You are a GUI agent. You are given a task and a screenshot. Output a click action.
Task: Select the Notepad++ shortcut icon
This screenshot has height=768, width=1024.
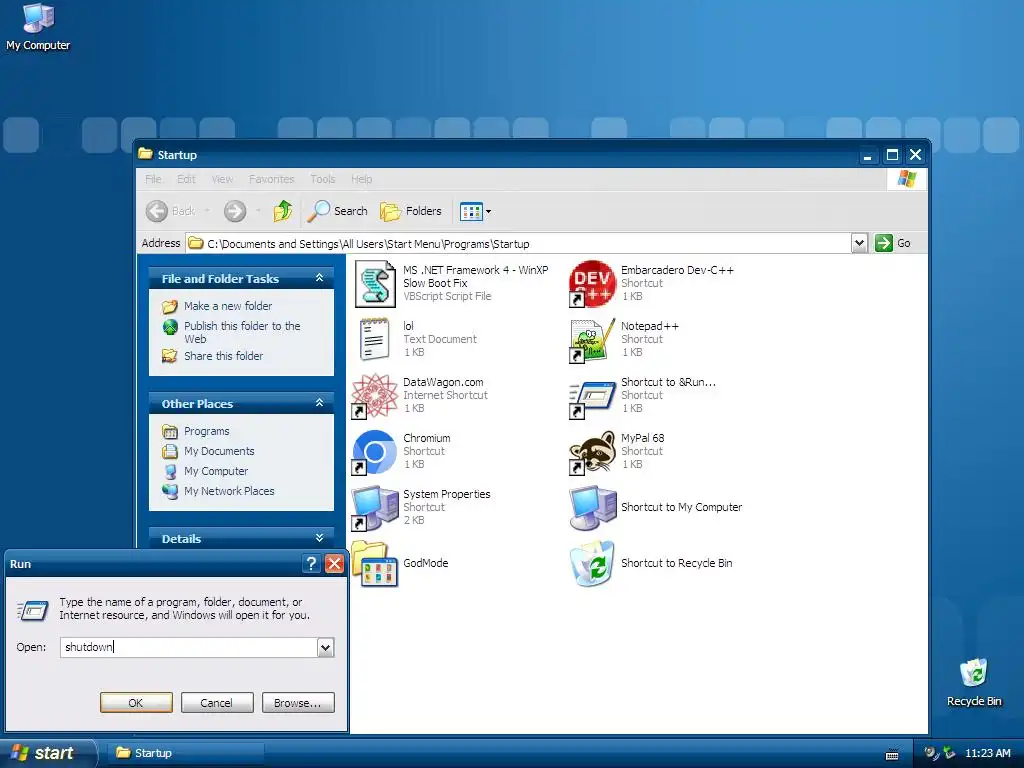(x=592, y=340)
